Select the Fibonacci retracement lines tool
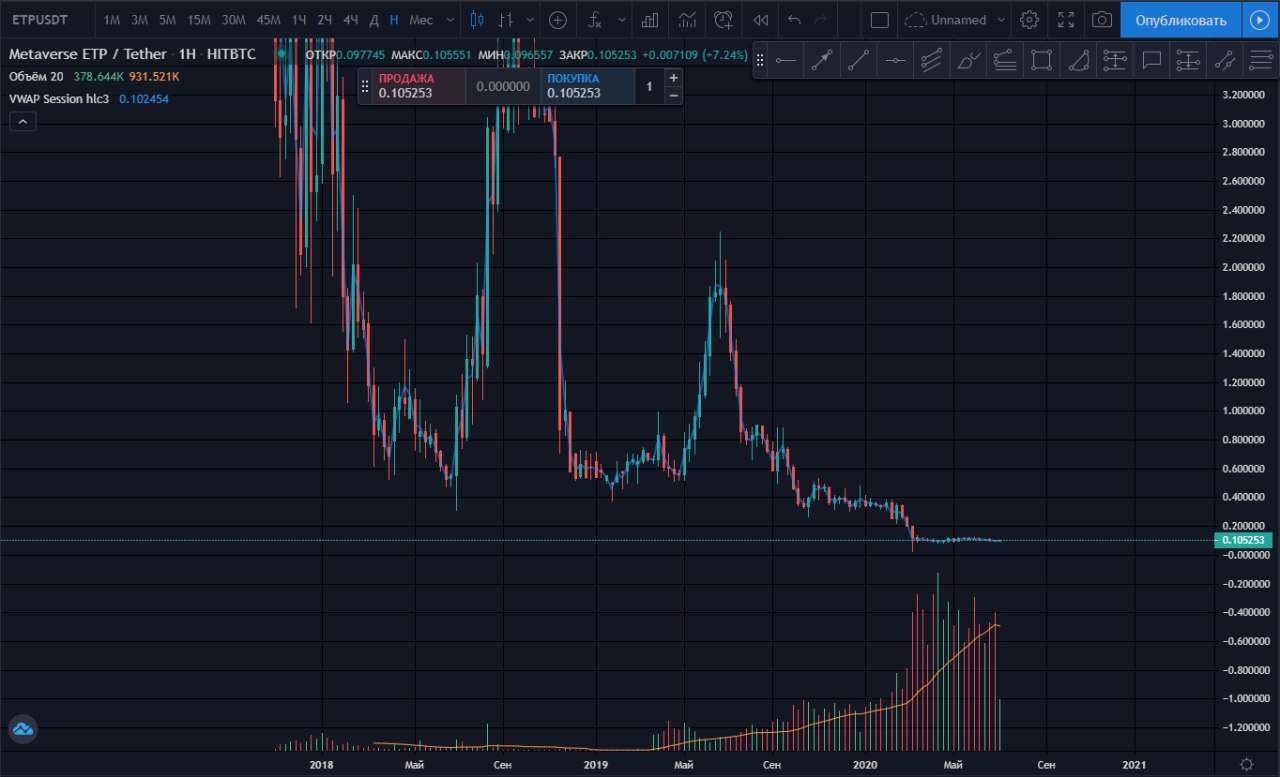This screenshot has width=1280, height=777. (1261, 61)
